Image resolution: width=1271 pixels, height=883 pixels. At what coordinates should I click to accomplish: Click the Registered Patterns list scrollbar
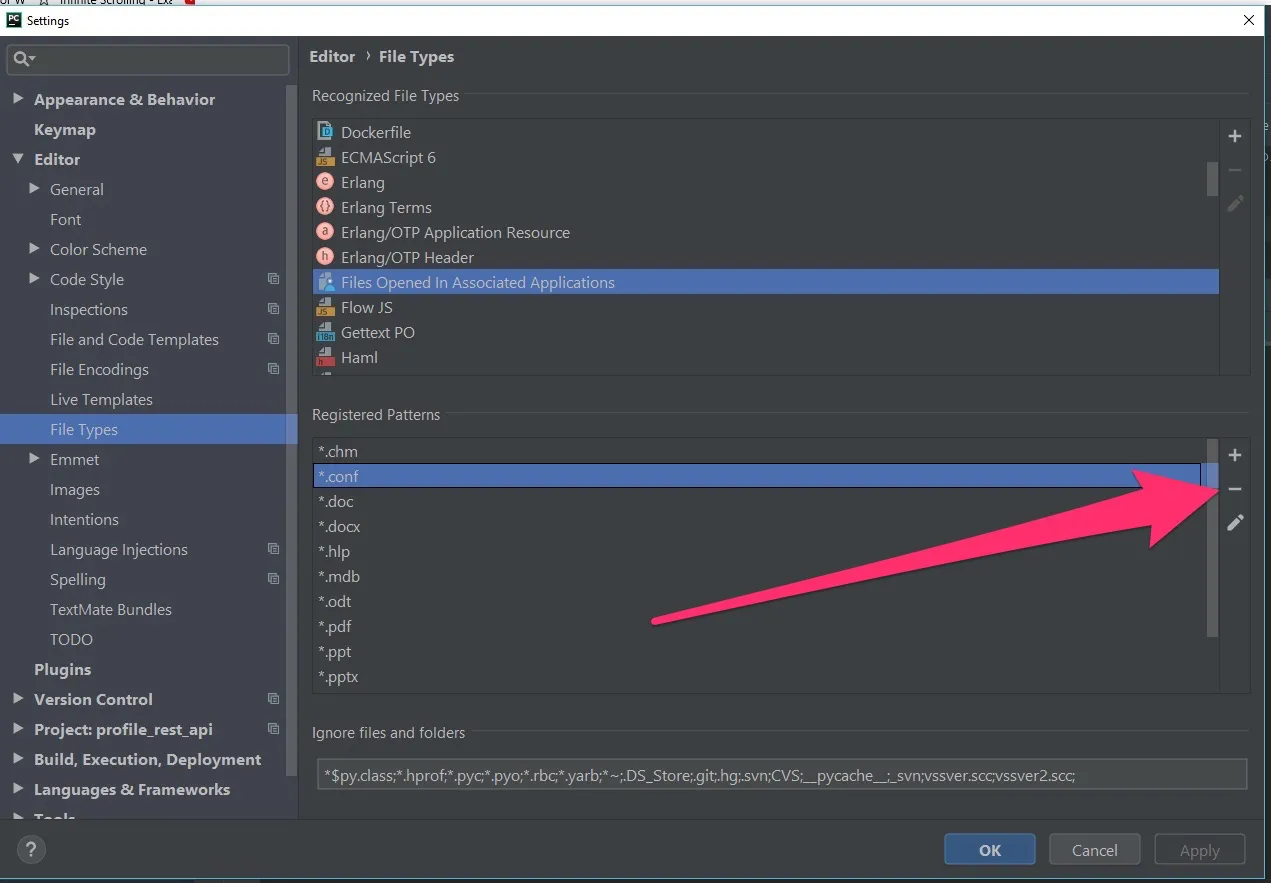coord(1212,538)
